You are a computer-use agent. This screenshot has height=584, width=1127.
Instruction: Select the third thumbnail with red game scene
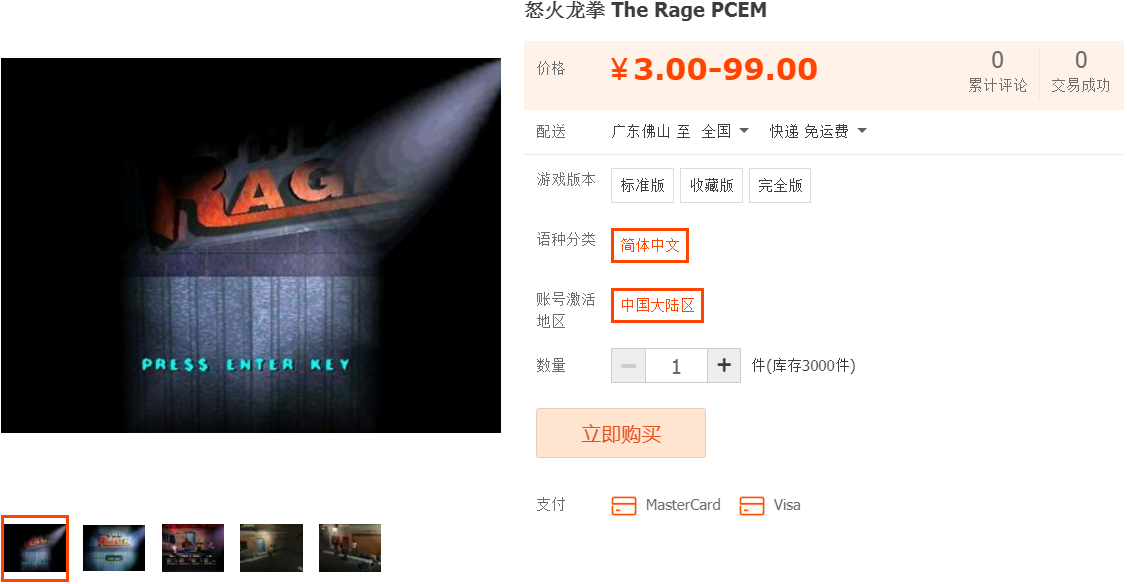tap(193, 548)
